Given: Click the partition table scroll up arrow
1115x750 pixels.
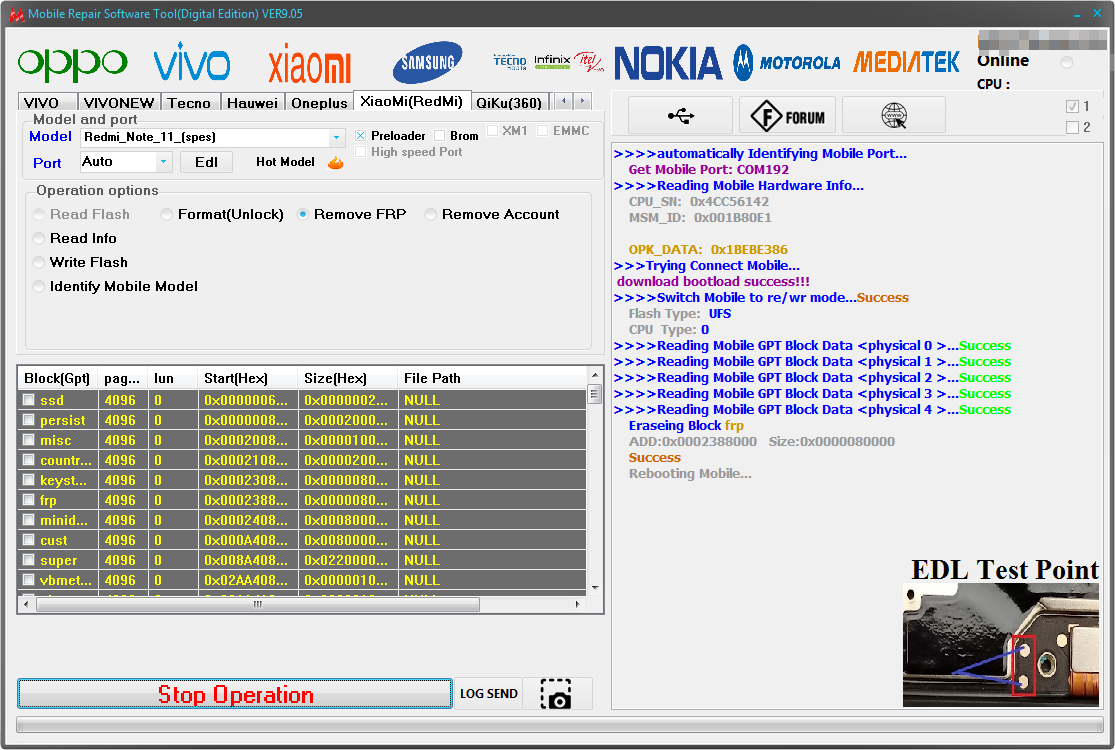Looking at the screenshot, I should [x=595, y=375].
